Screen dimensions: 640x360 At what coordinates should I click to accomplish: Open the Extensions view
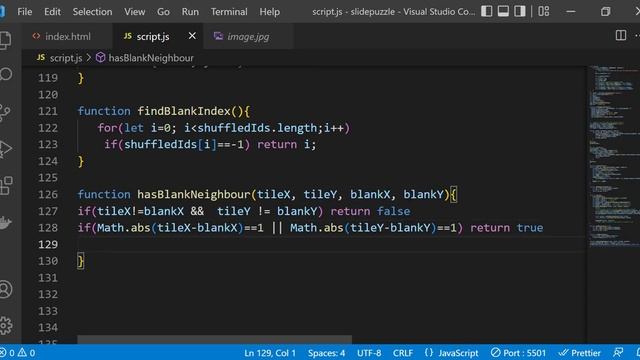[6, 186]
